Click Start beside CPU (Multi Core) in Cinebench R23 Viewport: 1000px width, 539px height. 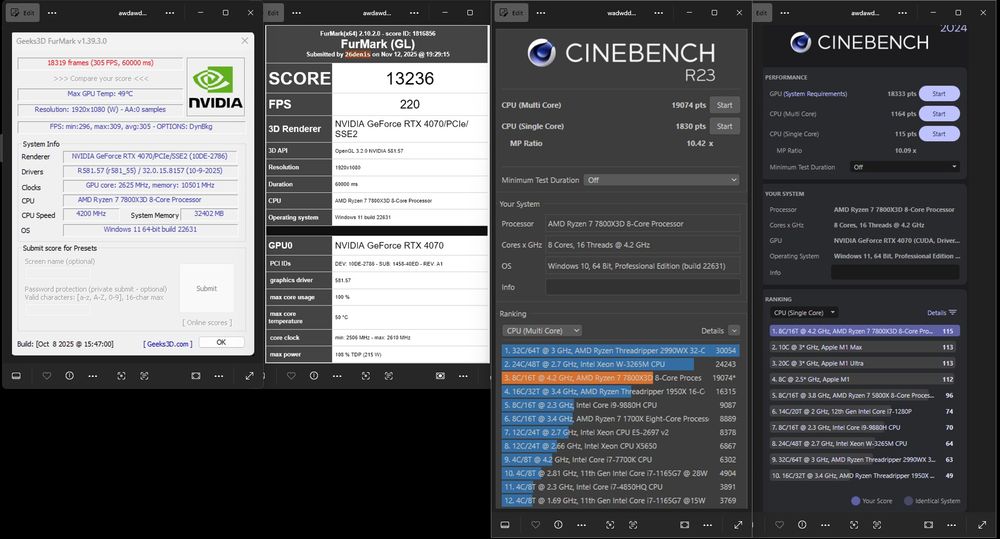click(x=724, y=105)
